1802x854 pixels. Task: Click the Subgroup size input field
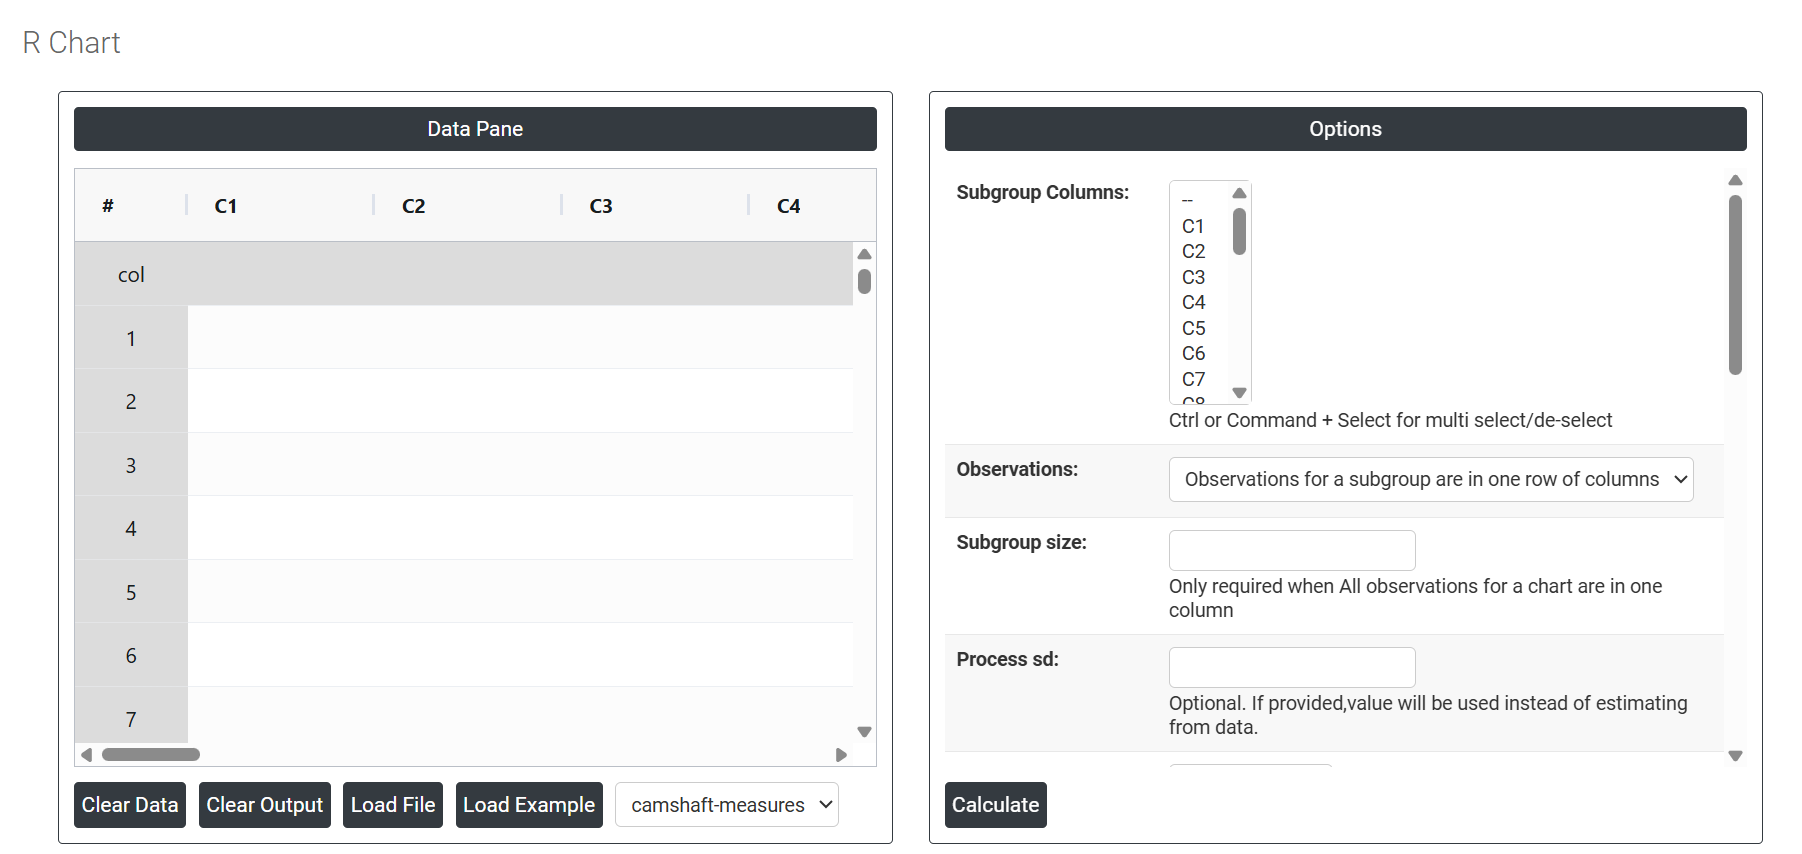(1291, 551)
